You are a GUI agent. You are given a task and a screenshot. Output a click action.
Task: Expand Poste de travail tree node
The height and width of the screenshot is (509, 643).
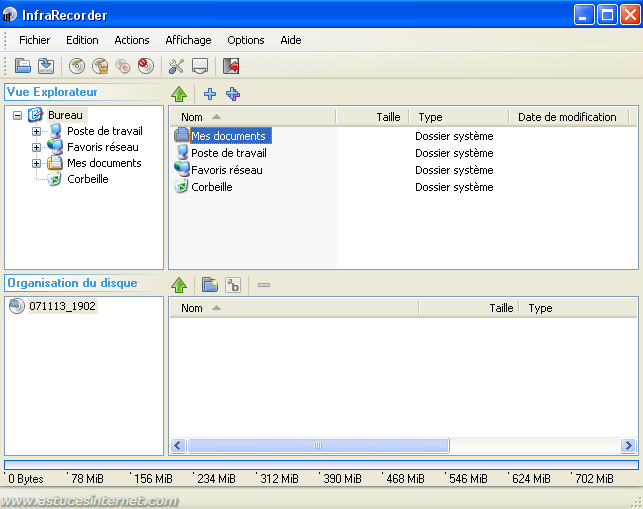(x=36, y=131)
